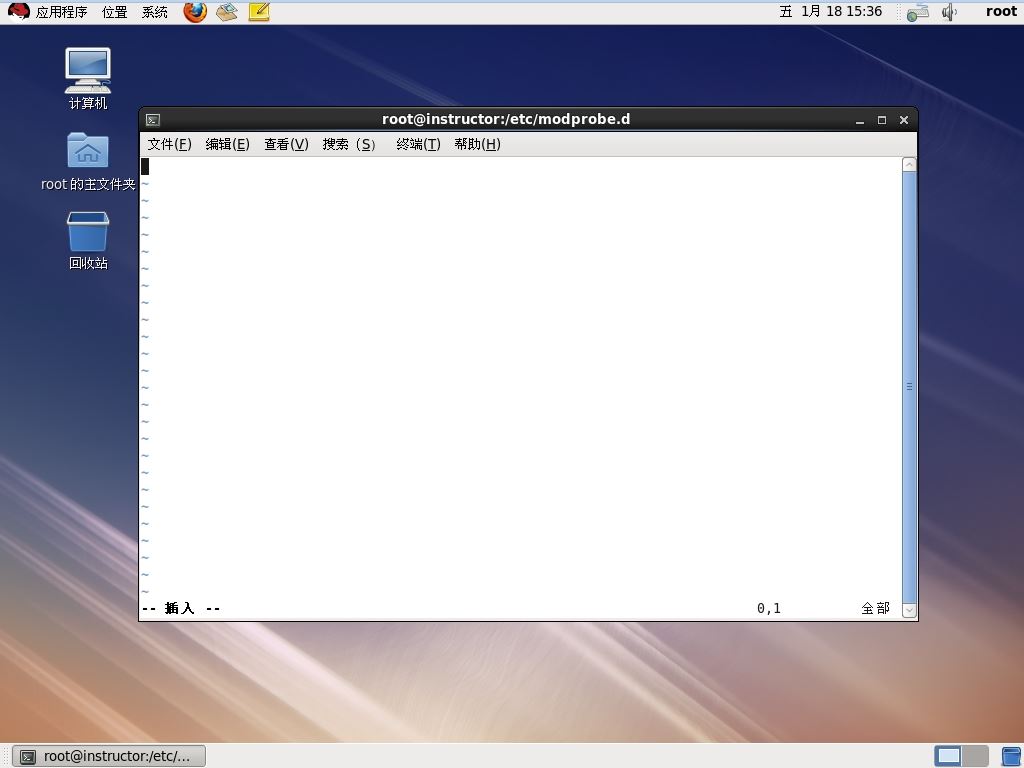Screen dimensions: 1024x768
Task: Open the 搜索(S) terminal menu
Action: coord(349,144)
